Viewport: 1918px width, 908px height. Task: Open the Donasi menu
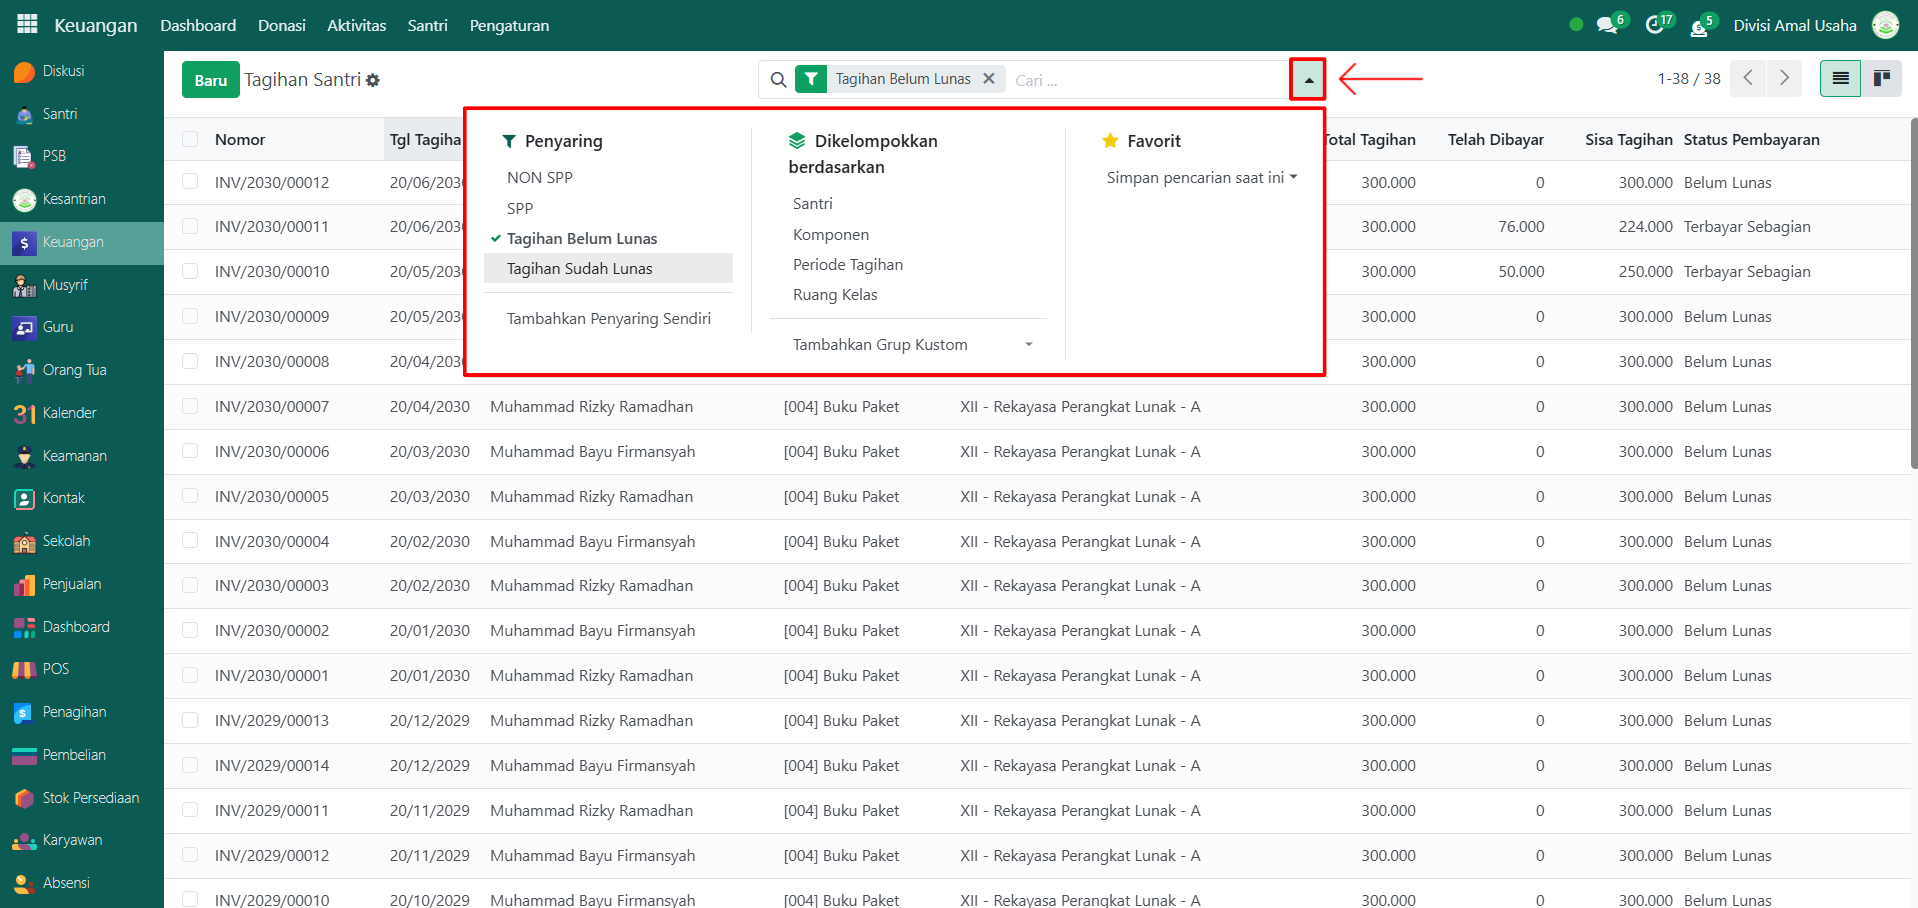(281, 25)
